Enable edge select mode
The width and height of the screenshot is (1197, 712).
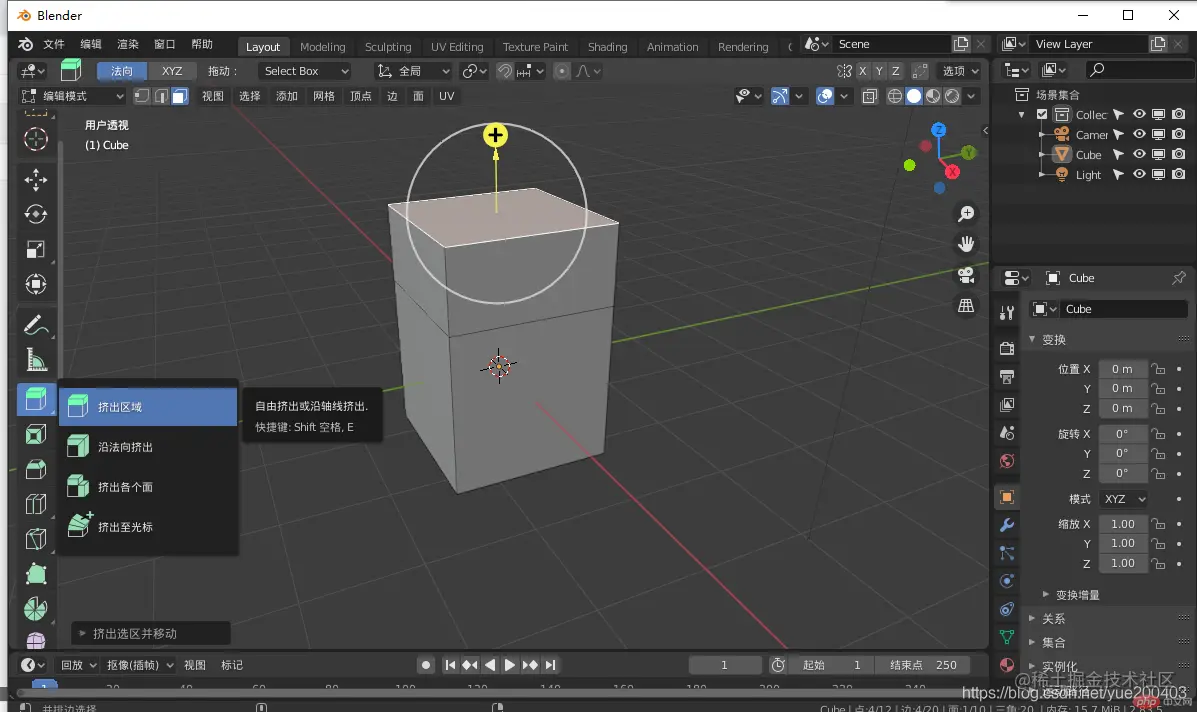(161, 96)
